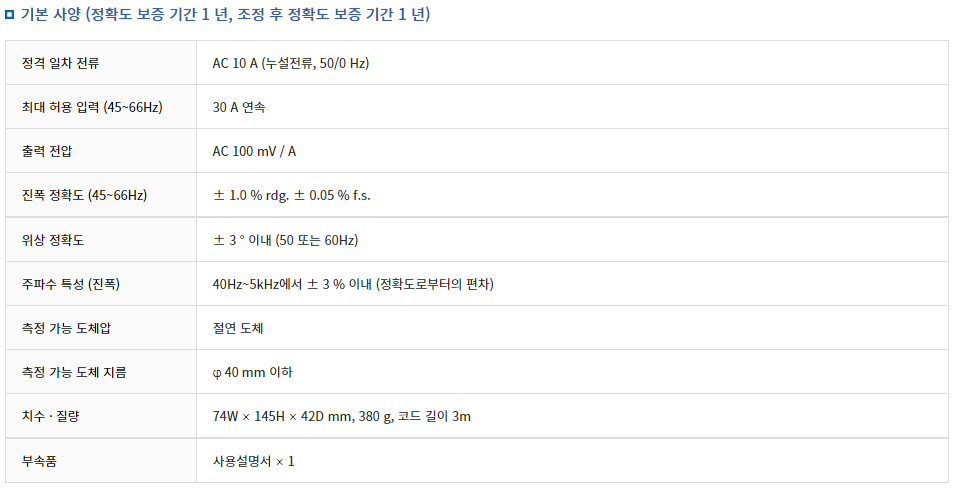Click the blue square bullet icon beside 기본 사양

(9, 15)
